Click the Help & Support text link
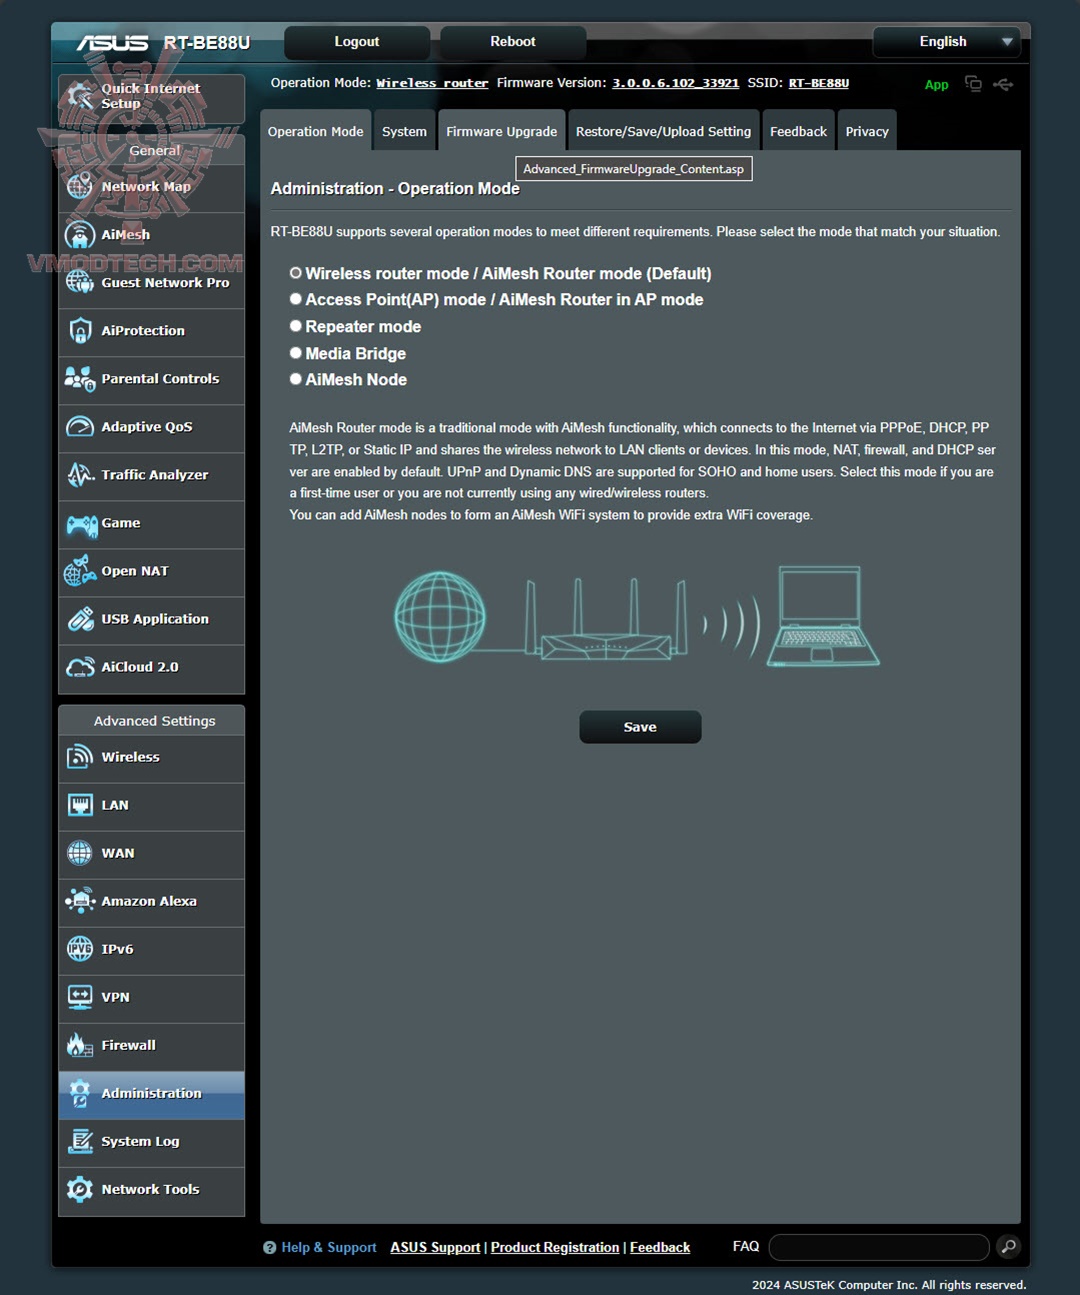 [x=329, y=1247]
